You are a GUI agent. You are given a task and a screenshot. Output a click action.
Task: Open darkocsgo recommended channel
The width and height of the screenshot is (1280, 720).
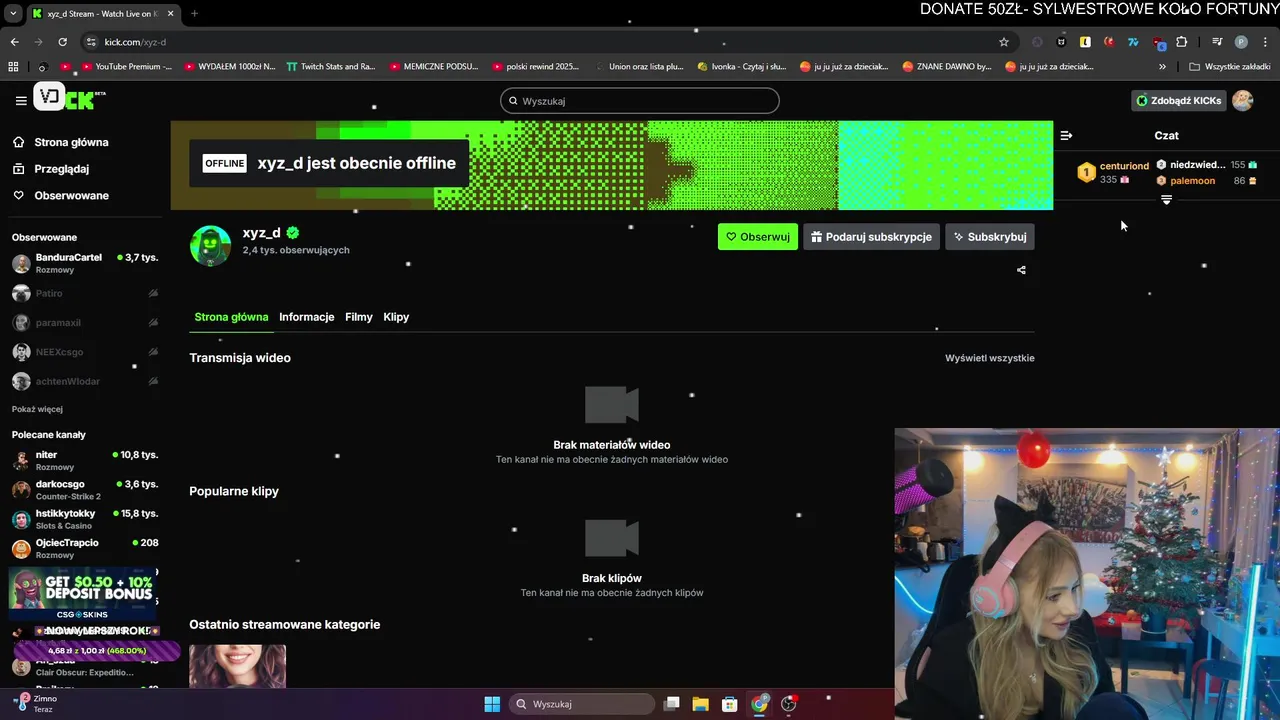pyautogui.click(x=85, y=490)
